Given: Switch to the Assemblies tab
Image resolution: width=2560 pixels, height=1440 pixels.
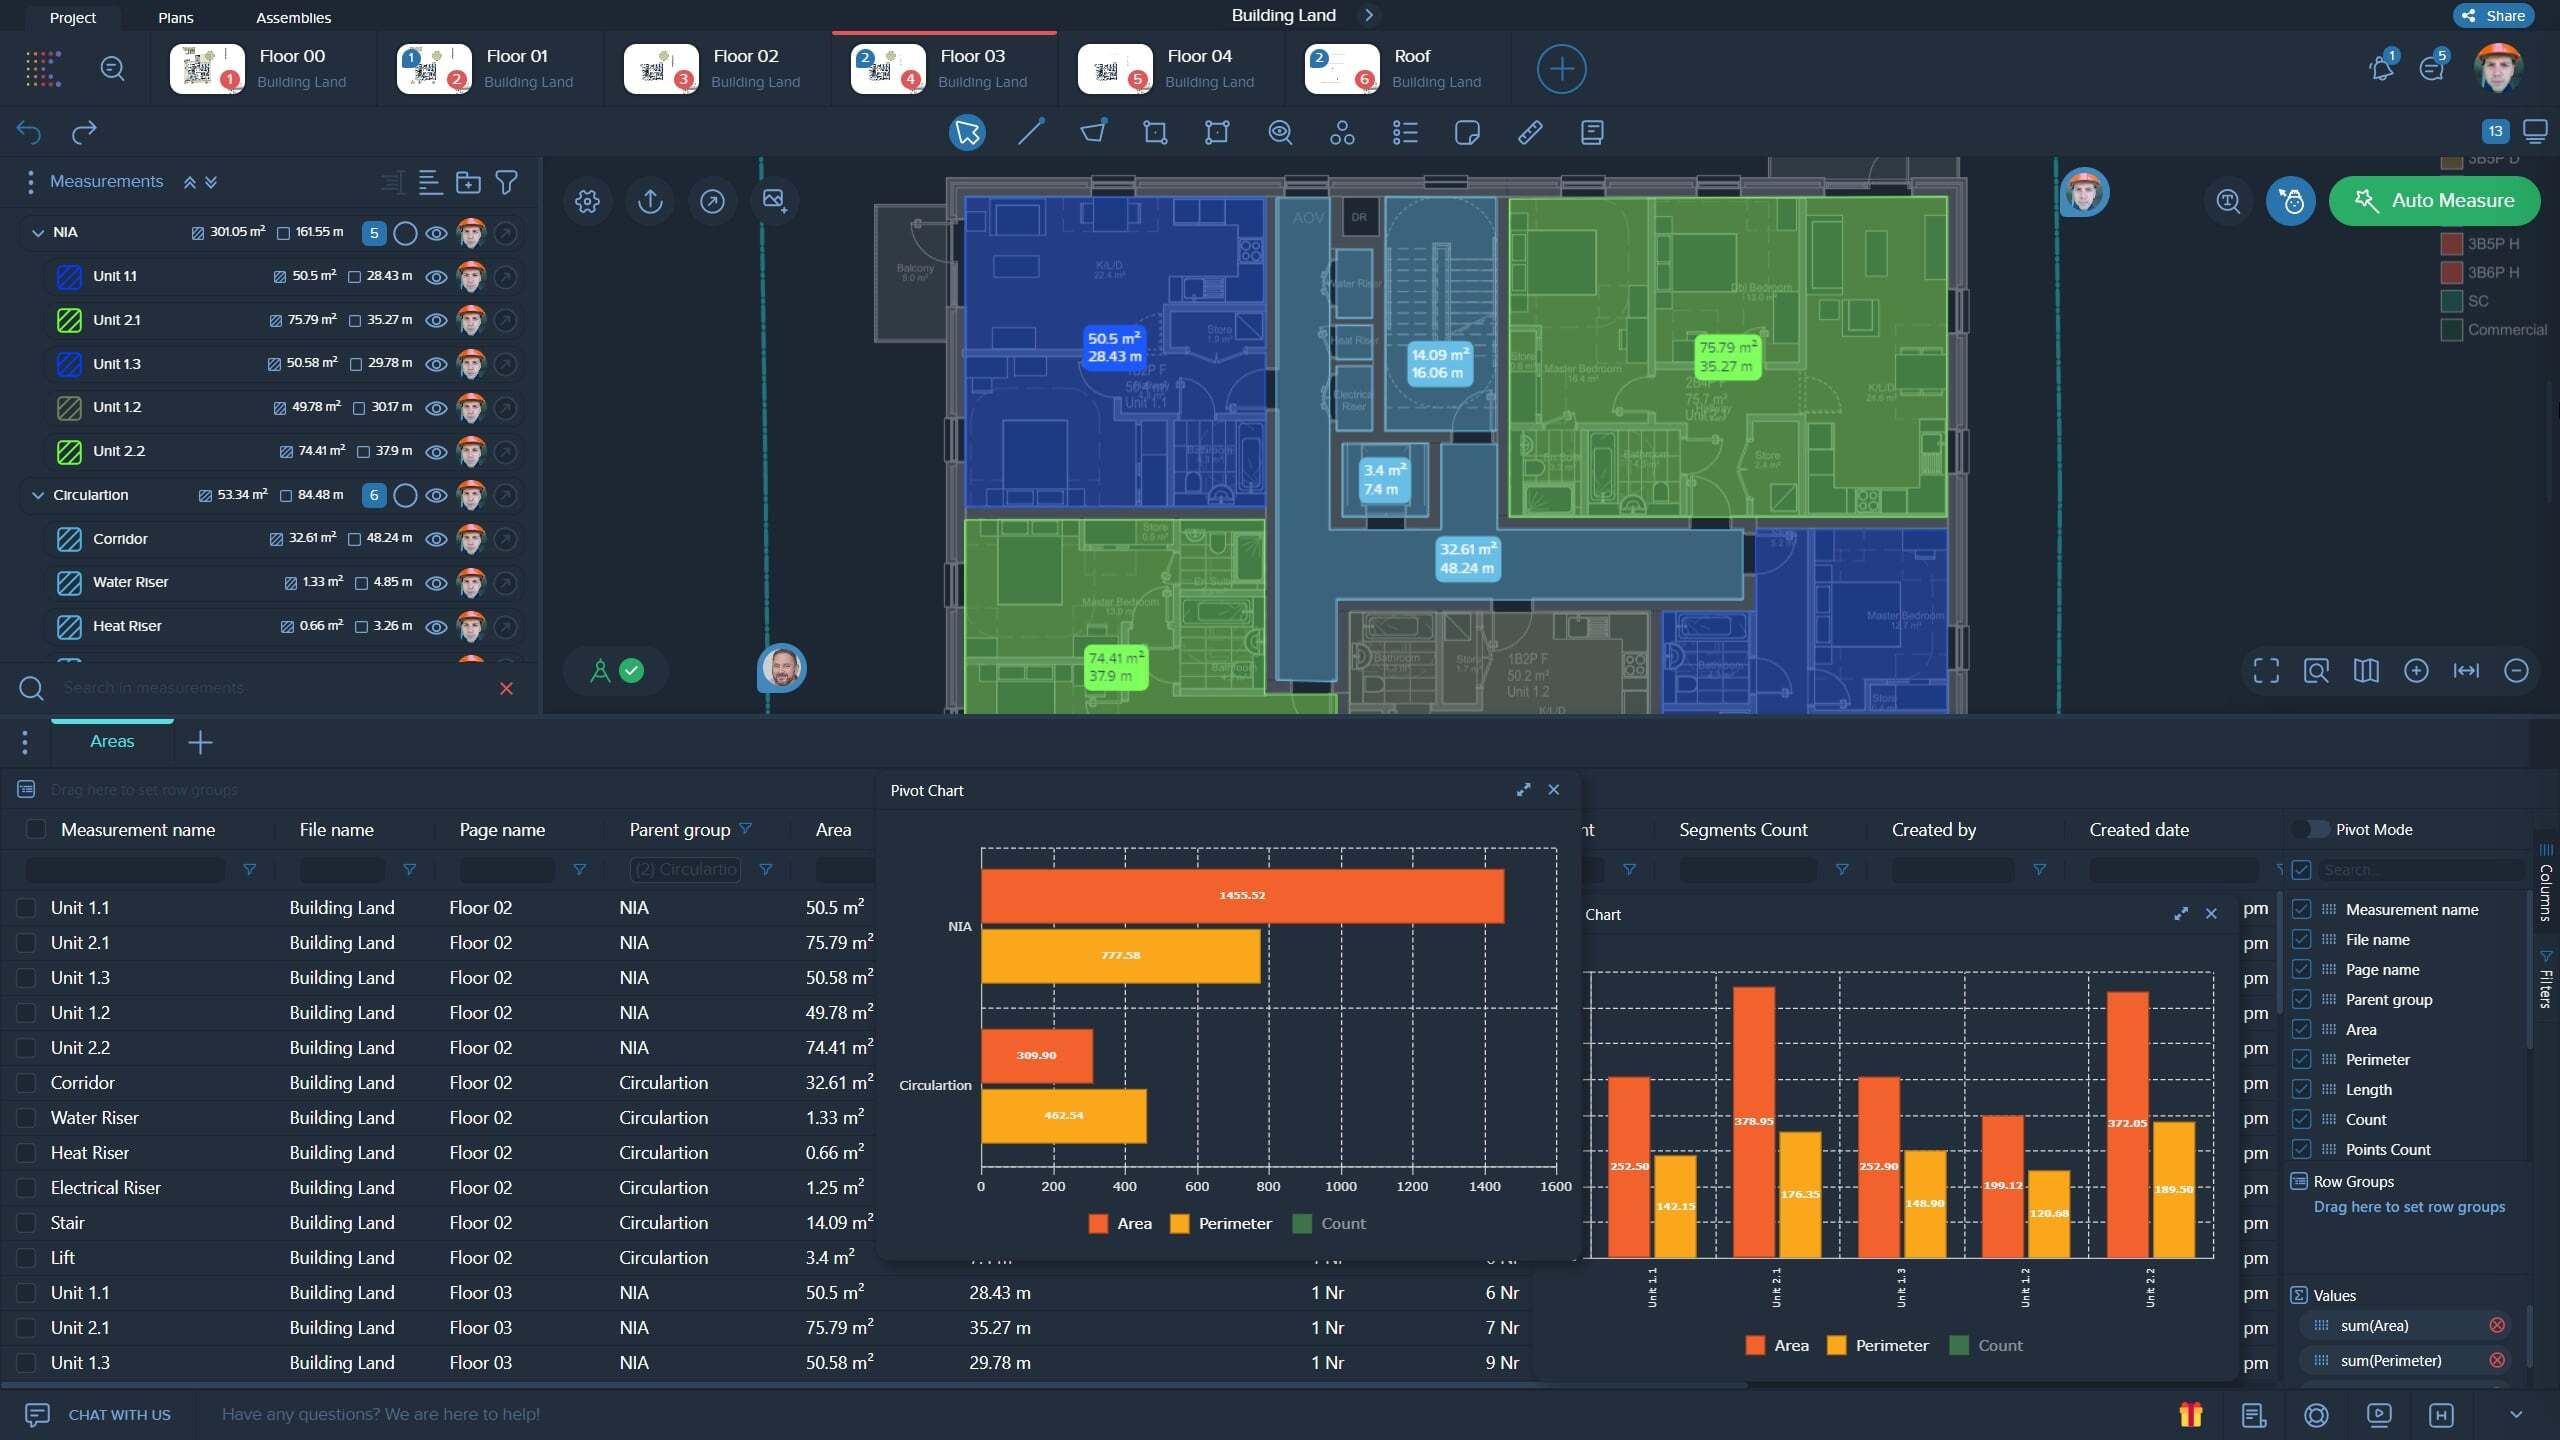Looking at the screenshot, I should 294,17.
